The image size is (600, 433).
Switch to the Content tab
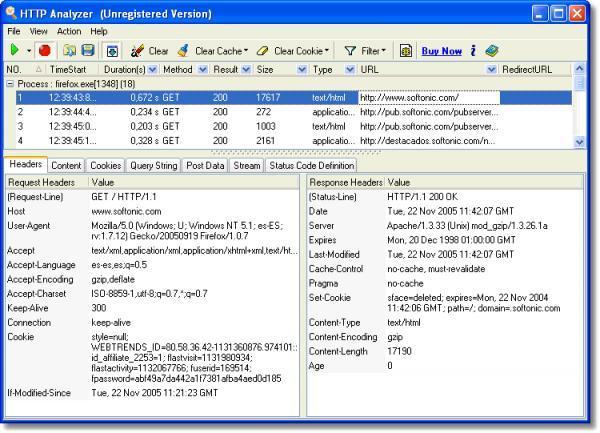pyautogui.click(x=66, y=166)
